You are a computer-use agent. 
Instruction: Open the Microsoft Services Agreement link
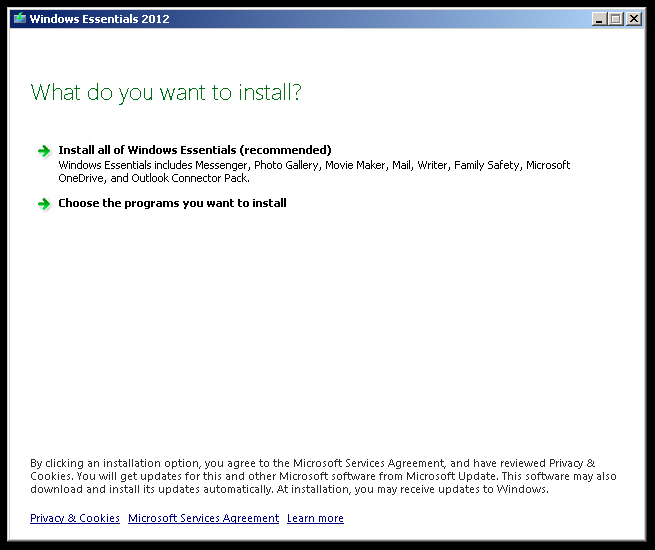(x=203, y=518)
